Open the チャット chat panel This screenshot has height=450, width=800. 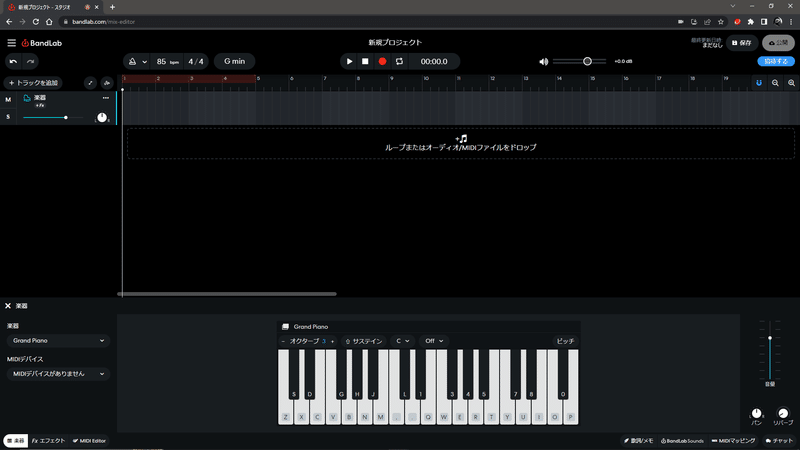click(x=780, y=441)
